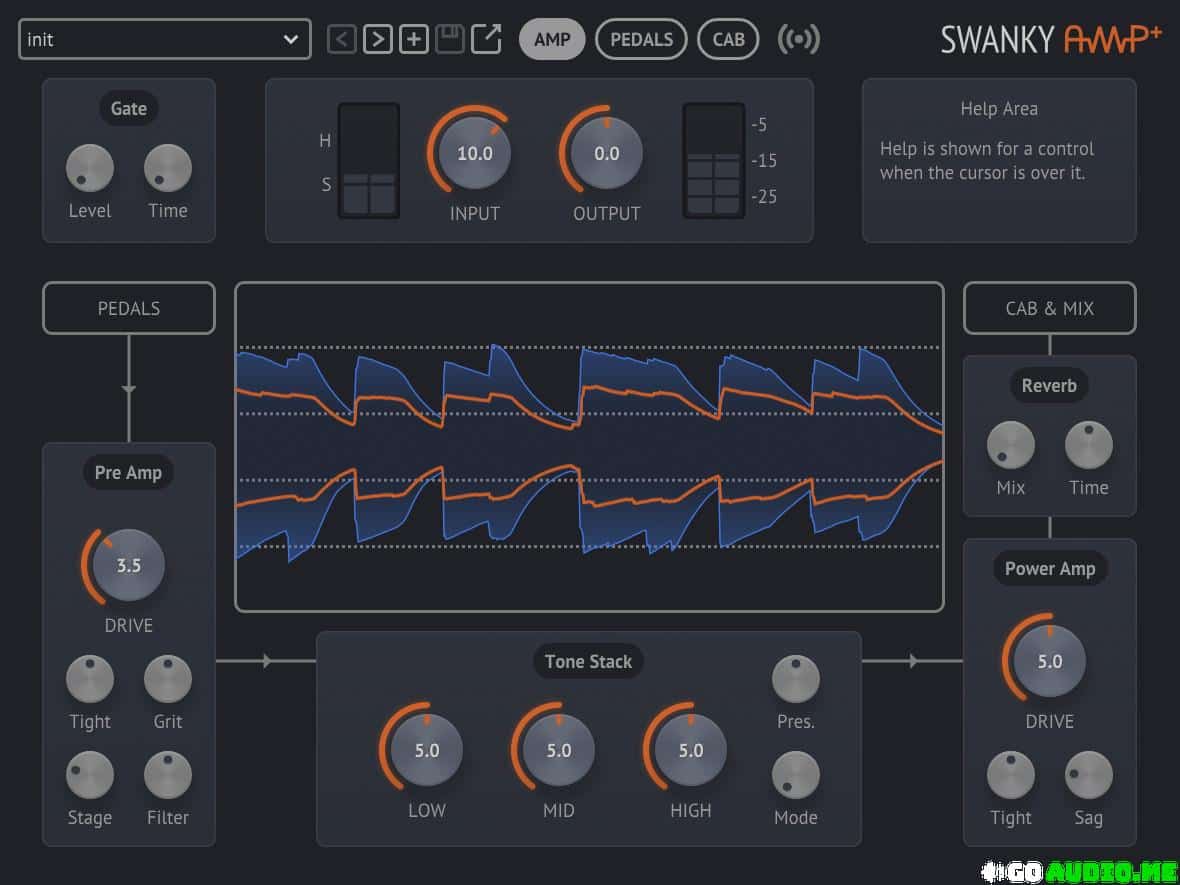Click the OUTPUT gain knob
Screen dimensions: 1180x885
(607, 154)
